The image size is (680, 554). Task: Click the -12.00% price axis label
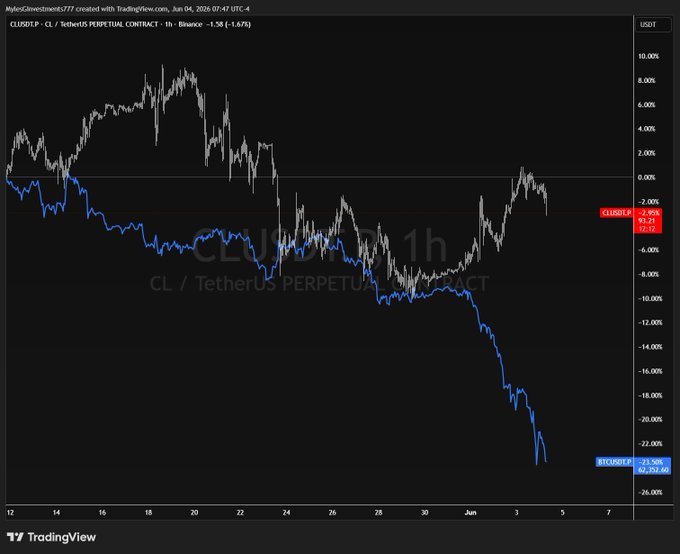(650, 323)
